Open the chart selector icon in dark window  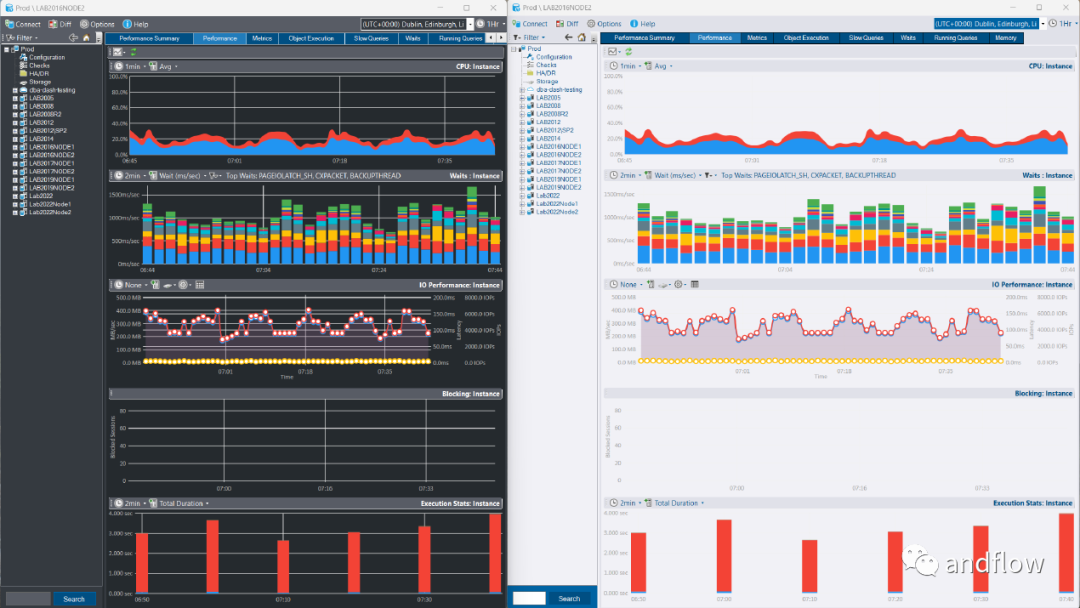[x=118, y=52]
